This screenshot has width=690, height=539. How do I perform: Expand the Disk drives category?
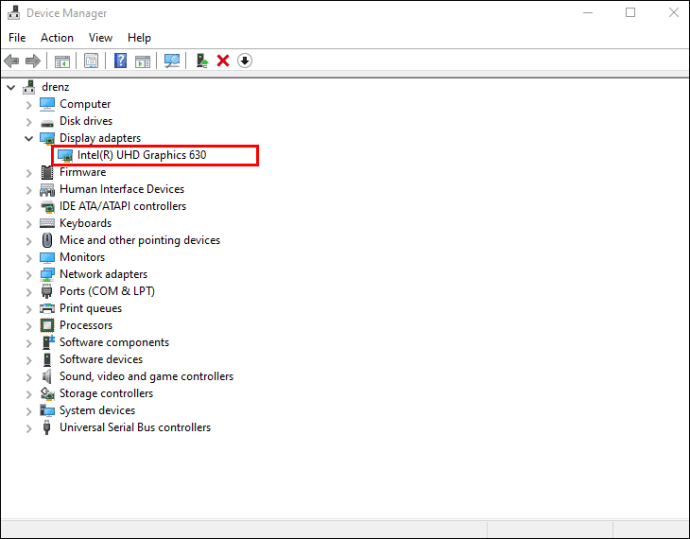click(29, 122)
